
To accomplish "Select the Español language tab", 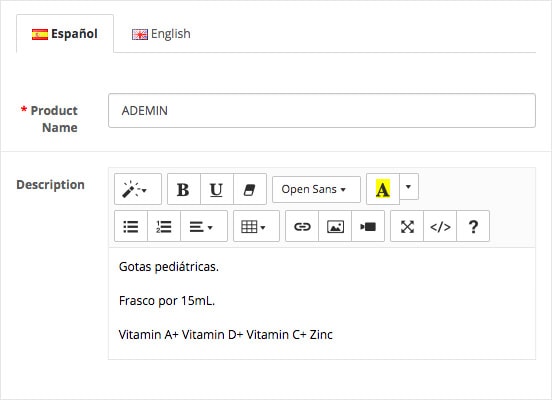I will point(65,34).
